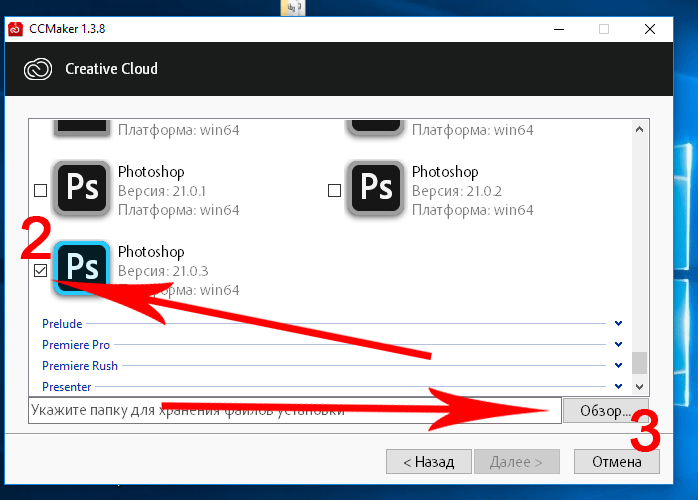Click the product list scrollbar thumb
This screenshot has width=698, height=500.
pyautogui.click(x=640, y=363)
